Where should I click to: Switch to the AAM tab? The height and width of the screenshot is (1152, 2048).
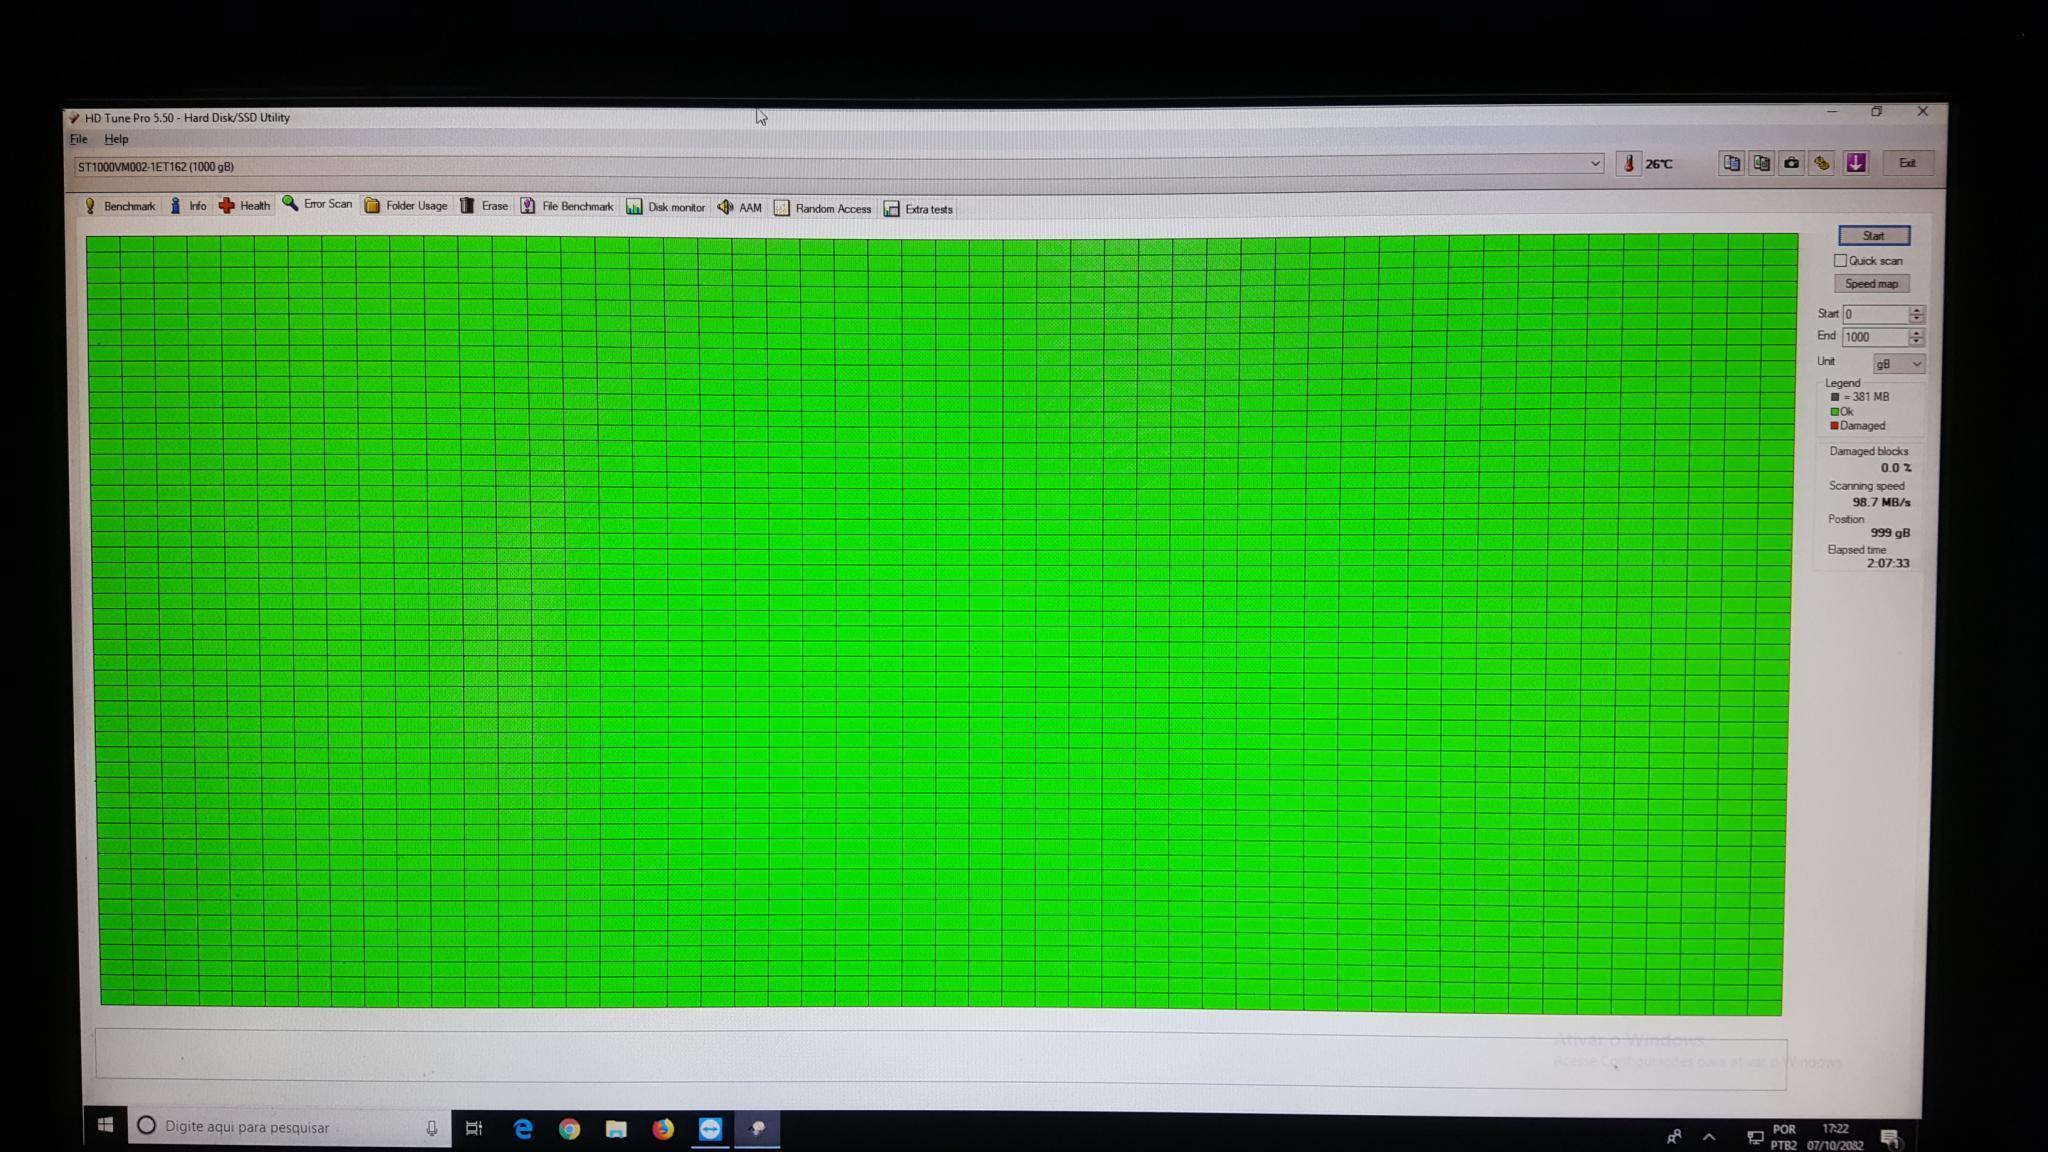coord(740,208)
